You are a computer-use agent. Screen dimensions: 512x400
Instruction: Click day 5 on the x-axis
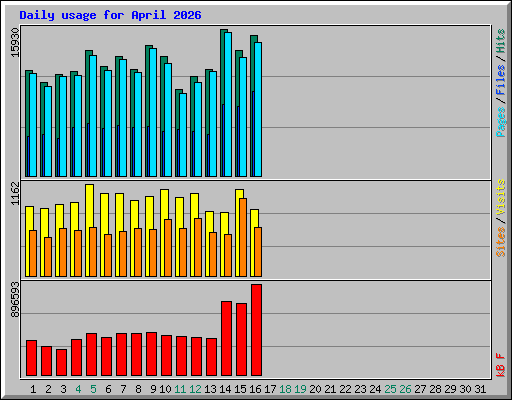[93, 389]
